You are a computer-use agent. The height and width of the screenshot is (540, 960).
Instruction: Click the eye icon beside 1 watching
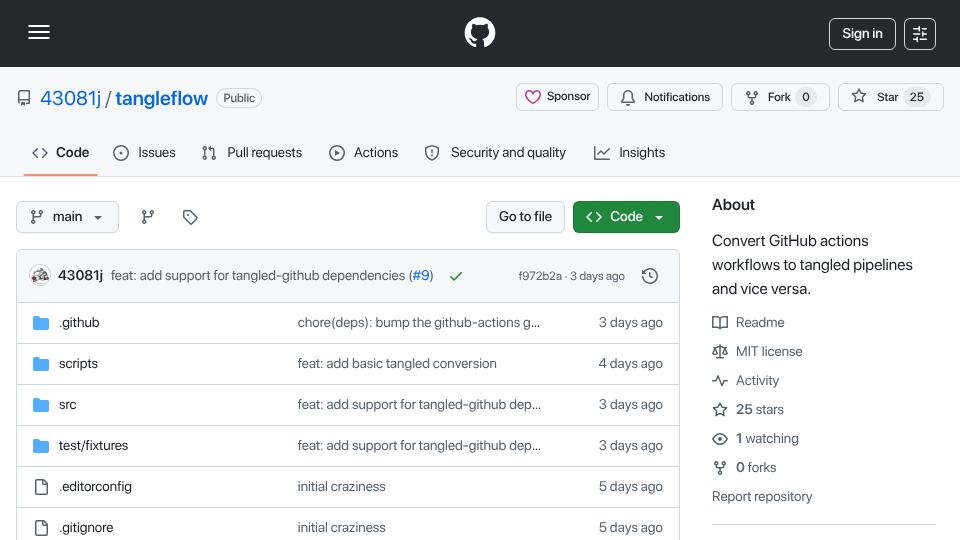click(x=720, y=439)
